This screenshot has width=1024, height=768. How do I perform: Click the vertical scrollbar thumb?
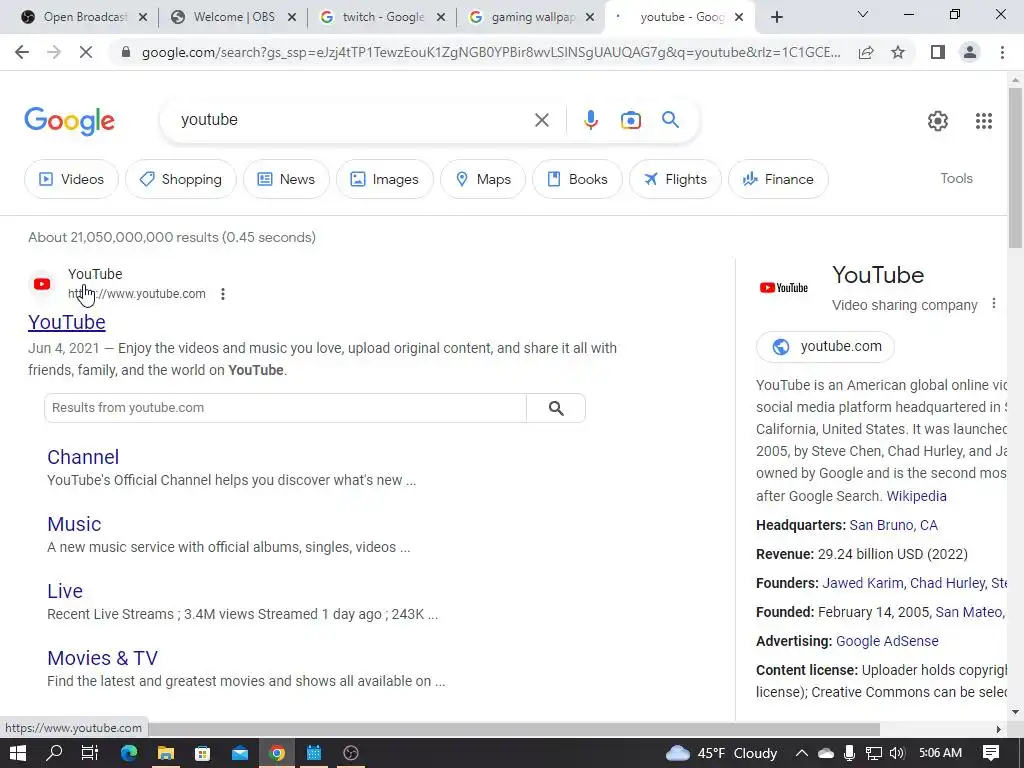click(x=1015, y=167)
